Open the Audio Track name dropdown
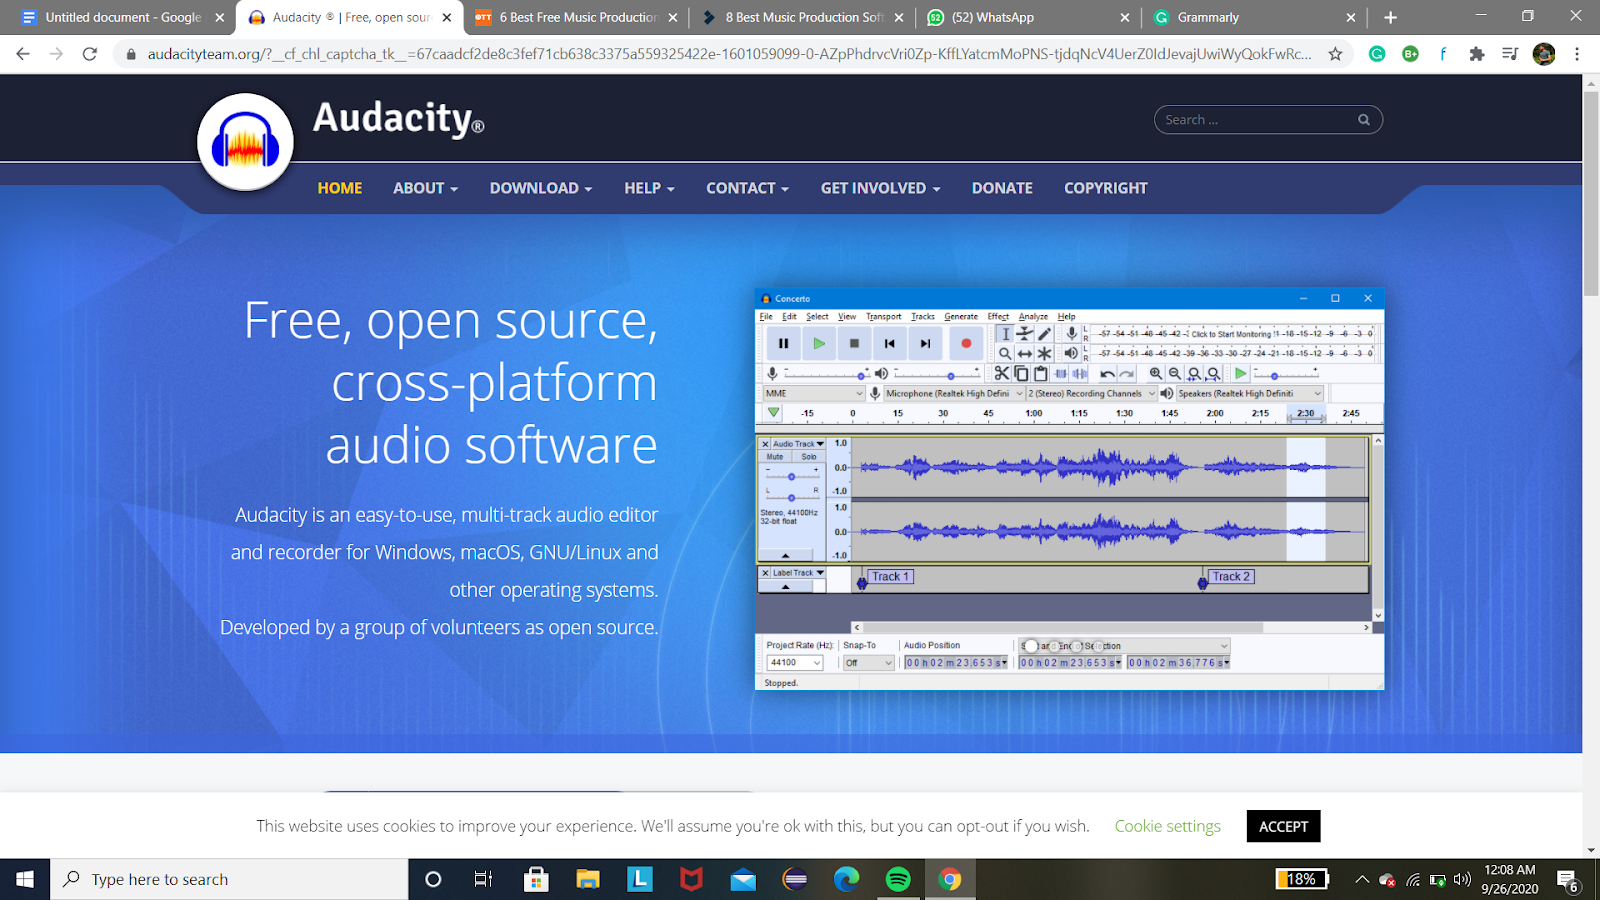The image size is (1600, 900). point(798,444)
